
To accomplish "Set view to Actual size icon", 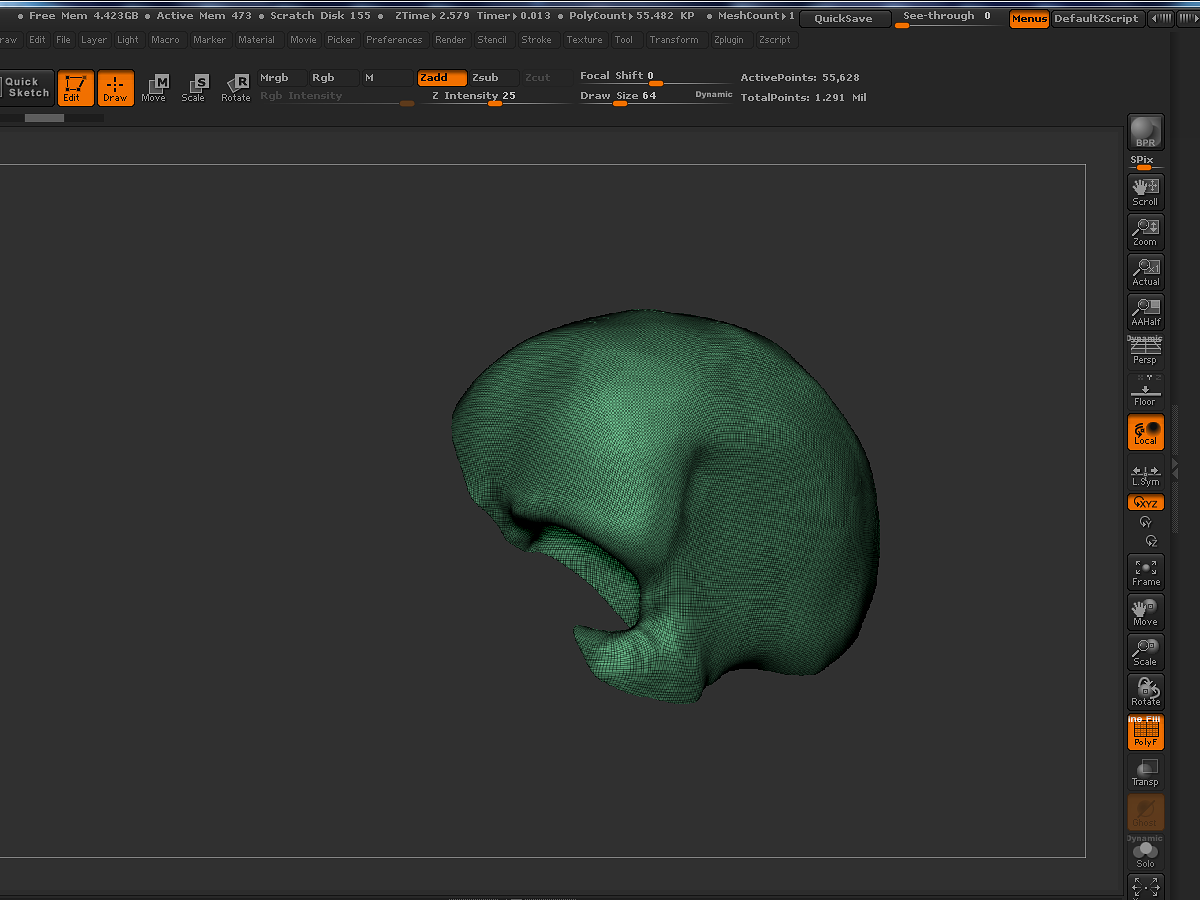I will tap(1145, 272).
